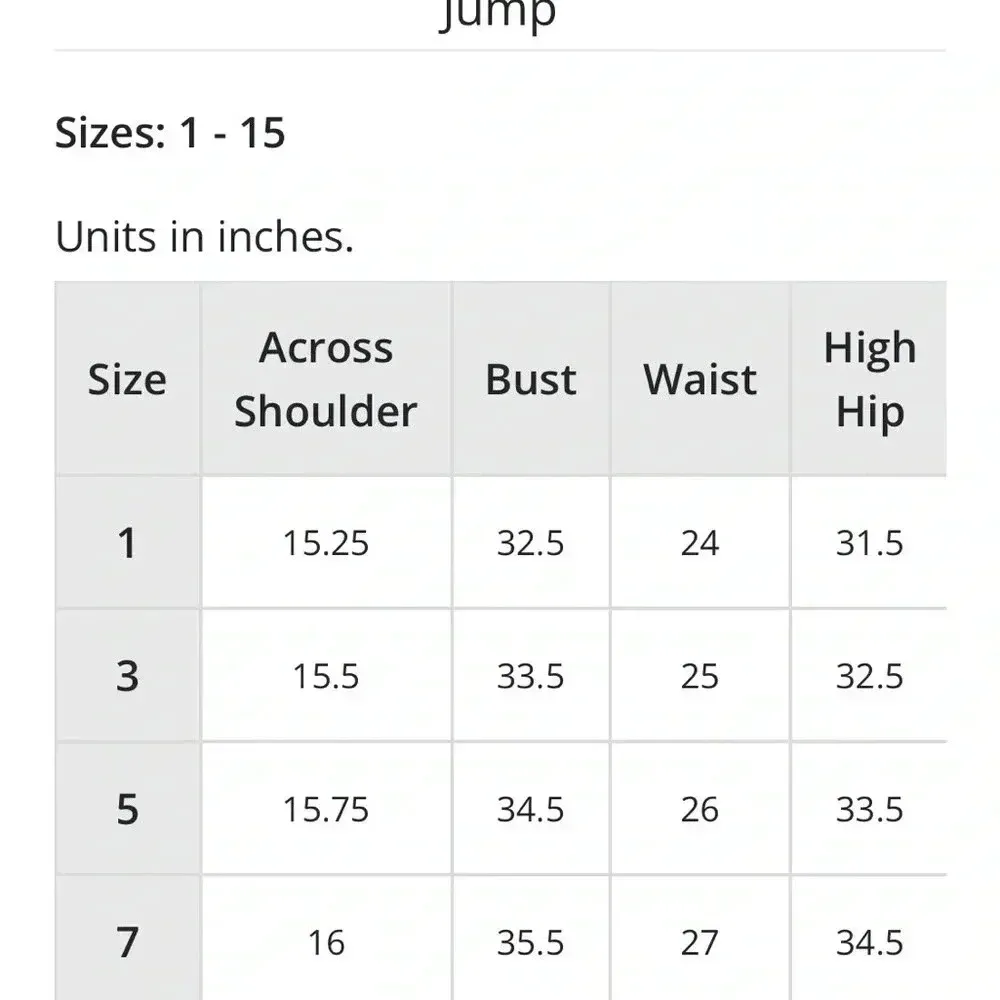Select the size 3 row label

[x=127, y=676]
